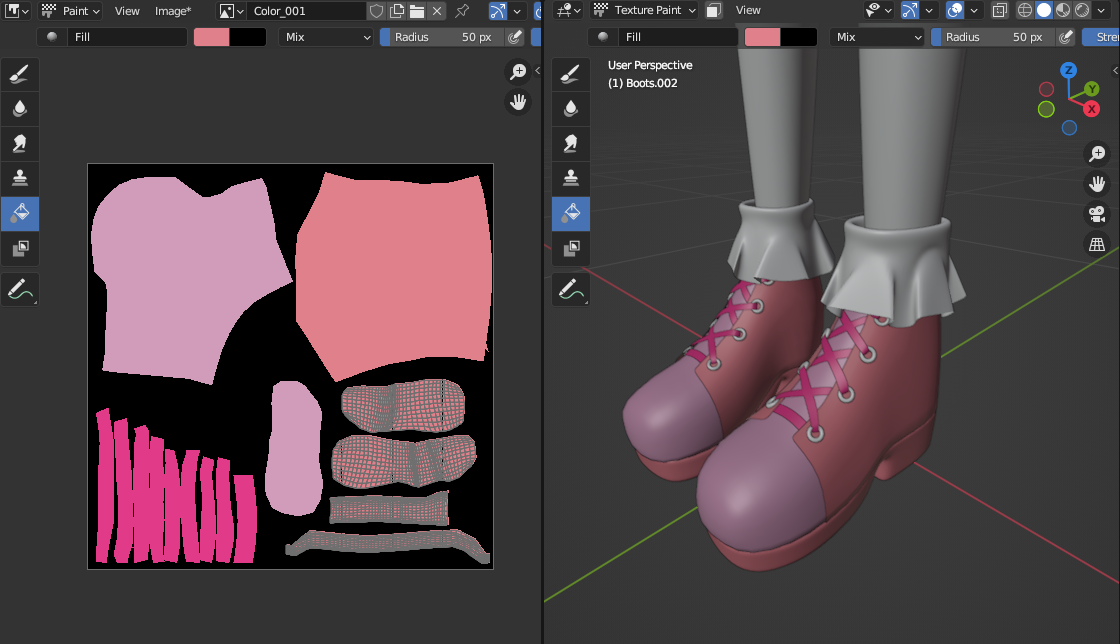This screenshot has height=644, width=1120.
Task: Unlink the Color_001 image with the X
Action: click(437, 11)
